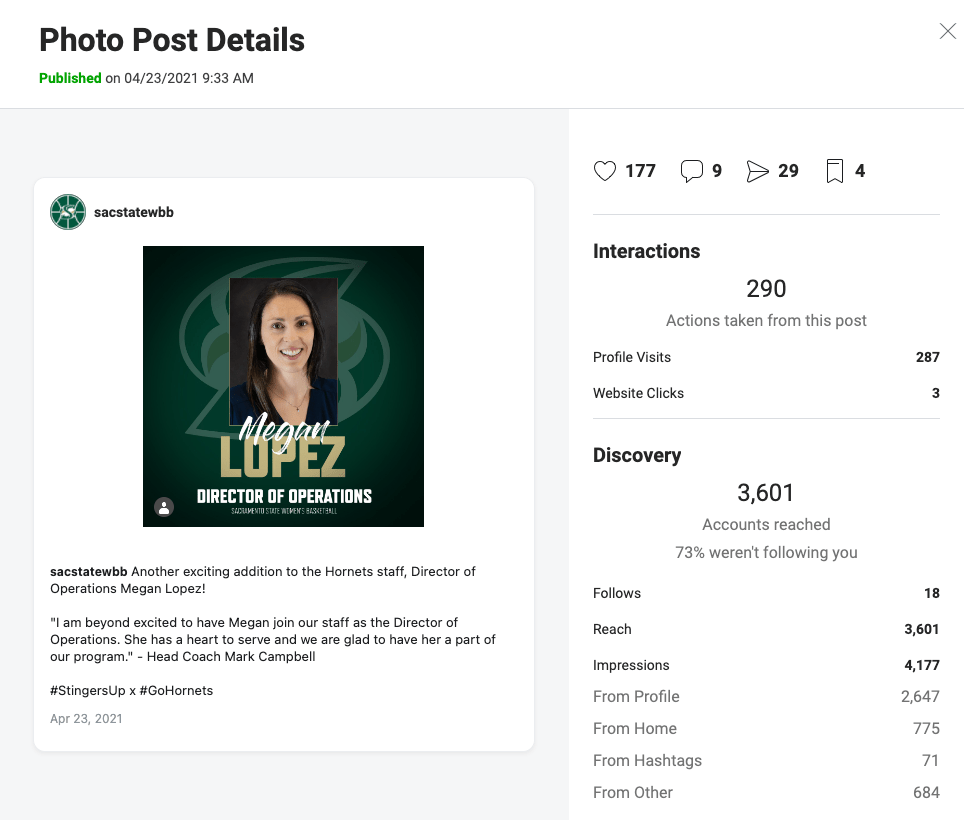Screen dimensions: 964x820
Task: Click the bookmark saves icon
Action: (x=835, y=172)
